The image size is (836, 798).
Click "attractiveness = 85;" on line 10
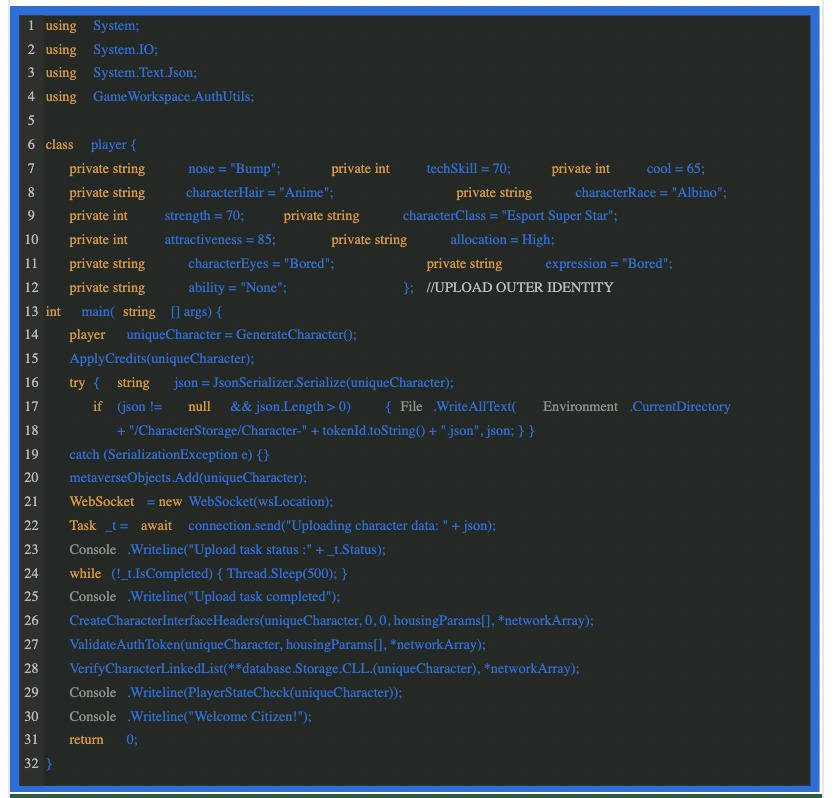point(220,239)
